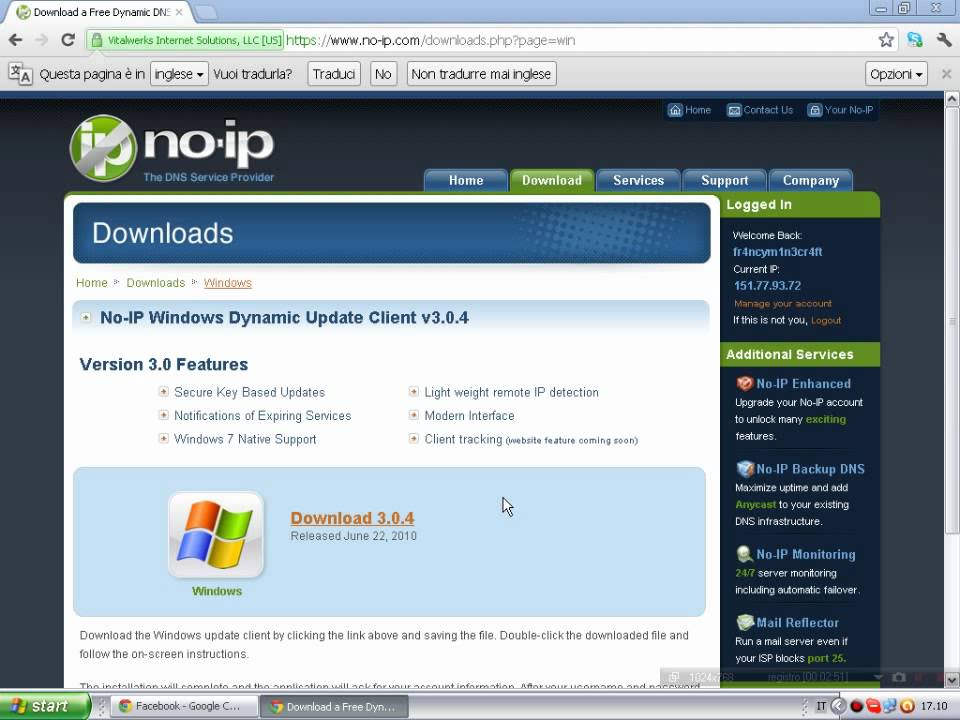Click the Windows logo download icon

pos(216,535)
